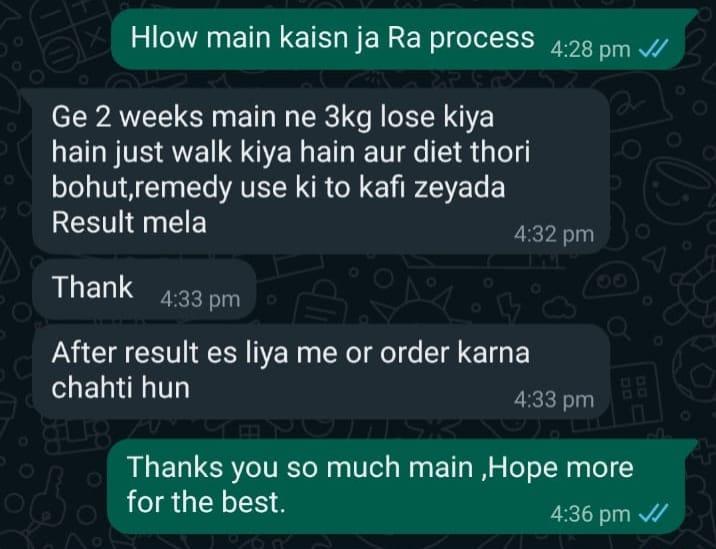Click the 4:32 pm timestamp
The image size is (716, 549).
554,235
